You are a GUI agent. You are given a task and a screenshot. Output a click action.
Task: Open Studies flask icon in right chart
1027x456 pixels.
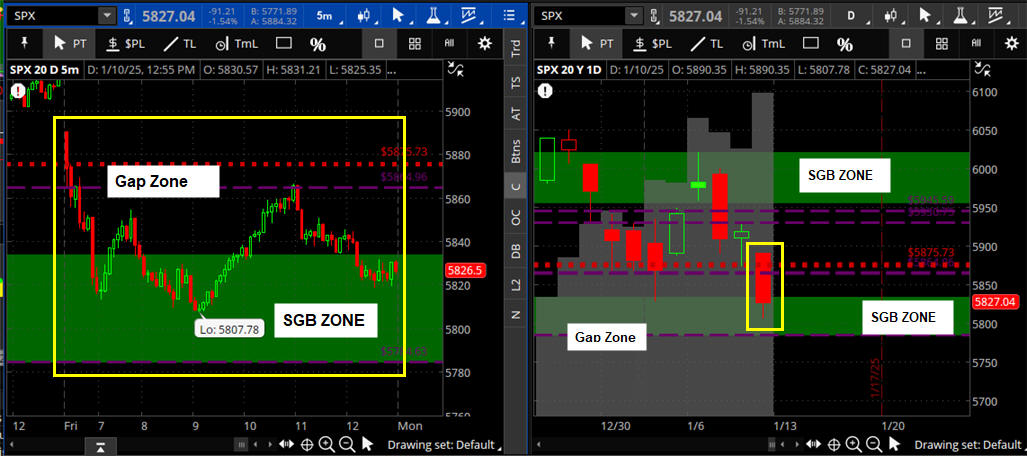click(961, 15)
